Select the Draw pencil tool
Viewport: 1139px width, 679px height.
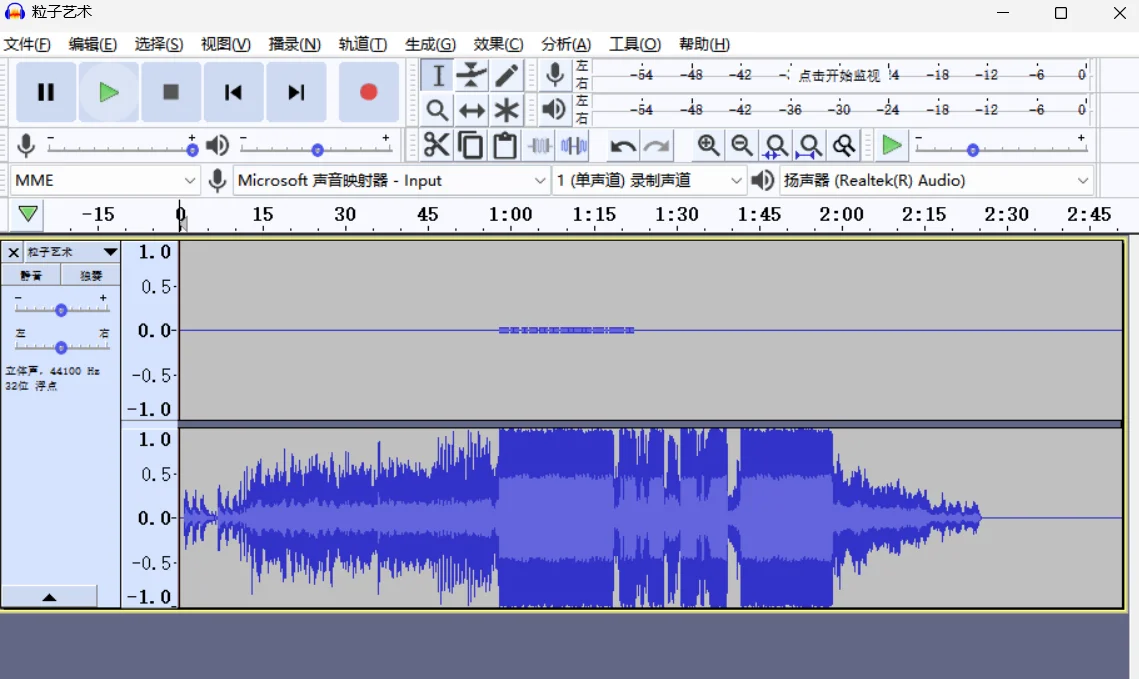(506, 75)
